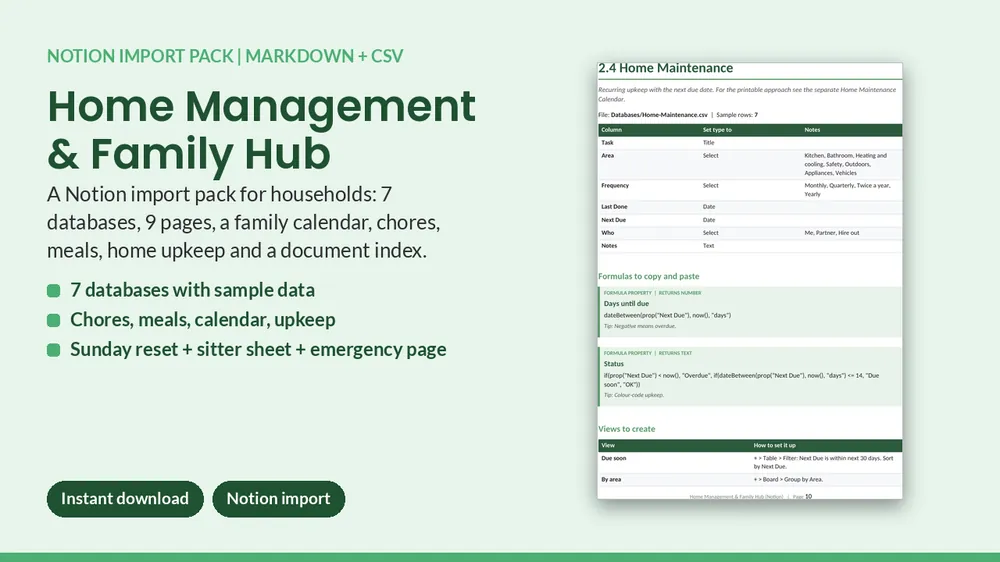Click the 'How to set it up' table header
Viewport: 1000px width, 562px height.
click(774, 445)
